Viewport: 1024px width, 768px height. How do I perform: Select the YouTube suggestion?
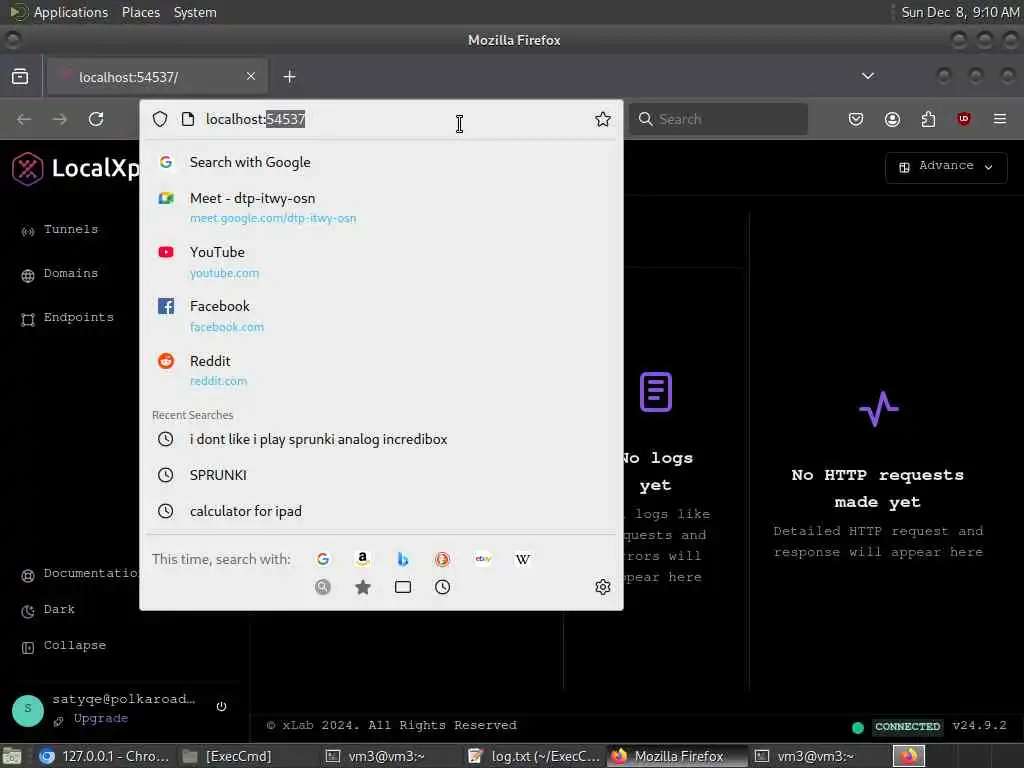pos(381,261)
